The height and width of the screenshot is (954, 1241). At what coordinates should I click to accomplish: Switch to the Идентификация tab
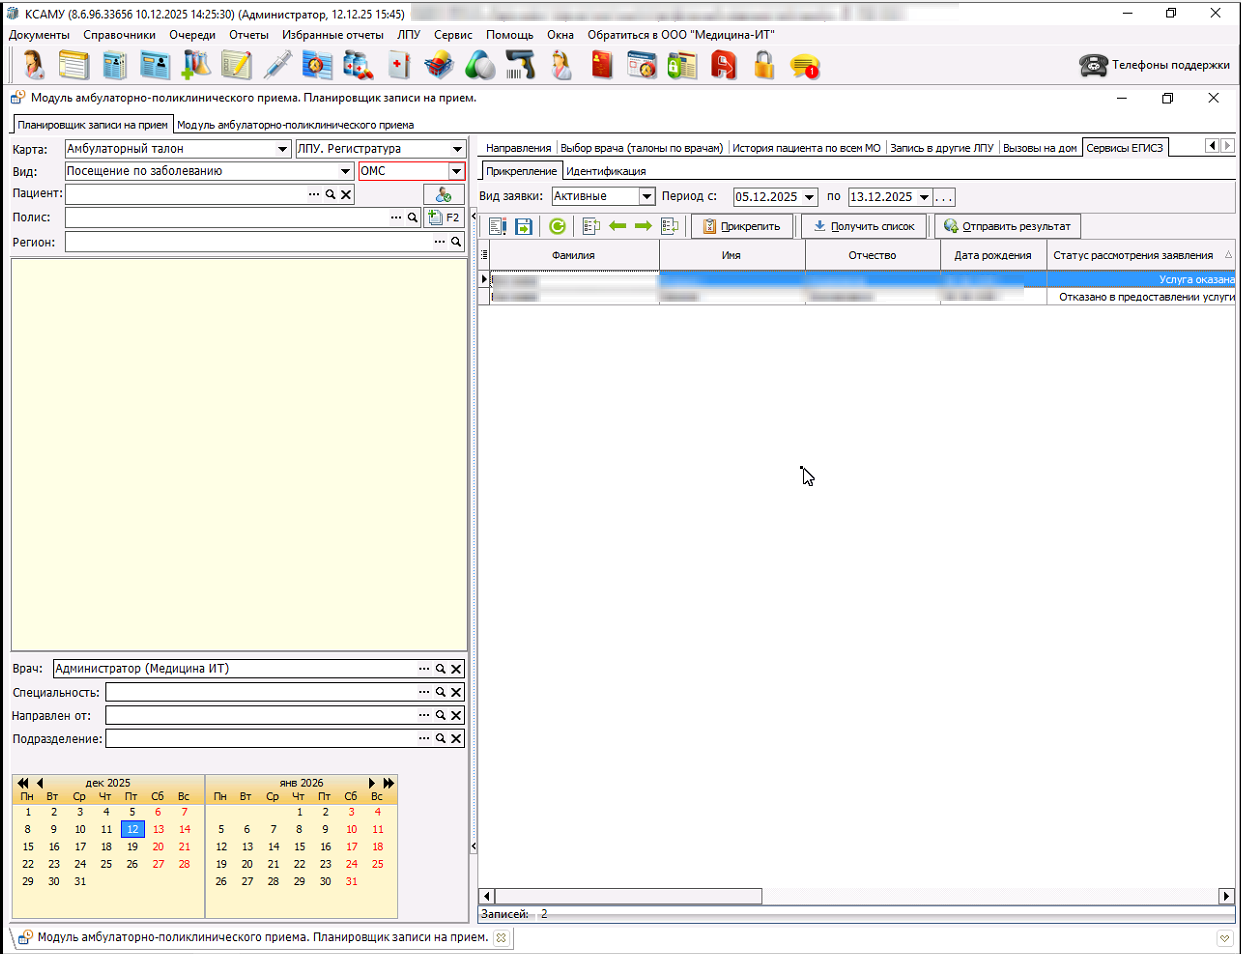[606, 171]
